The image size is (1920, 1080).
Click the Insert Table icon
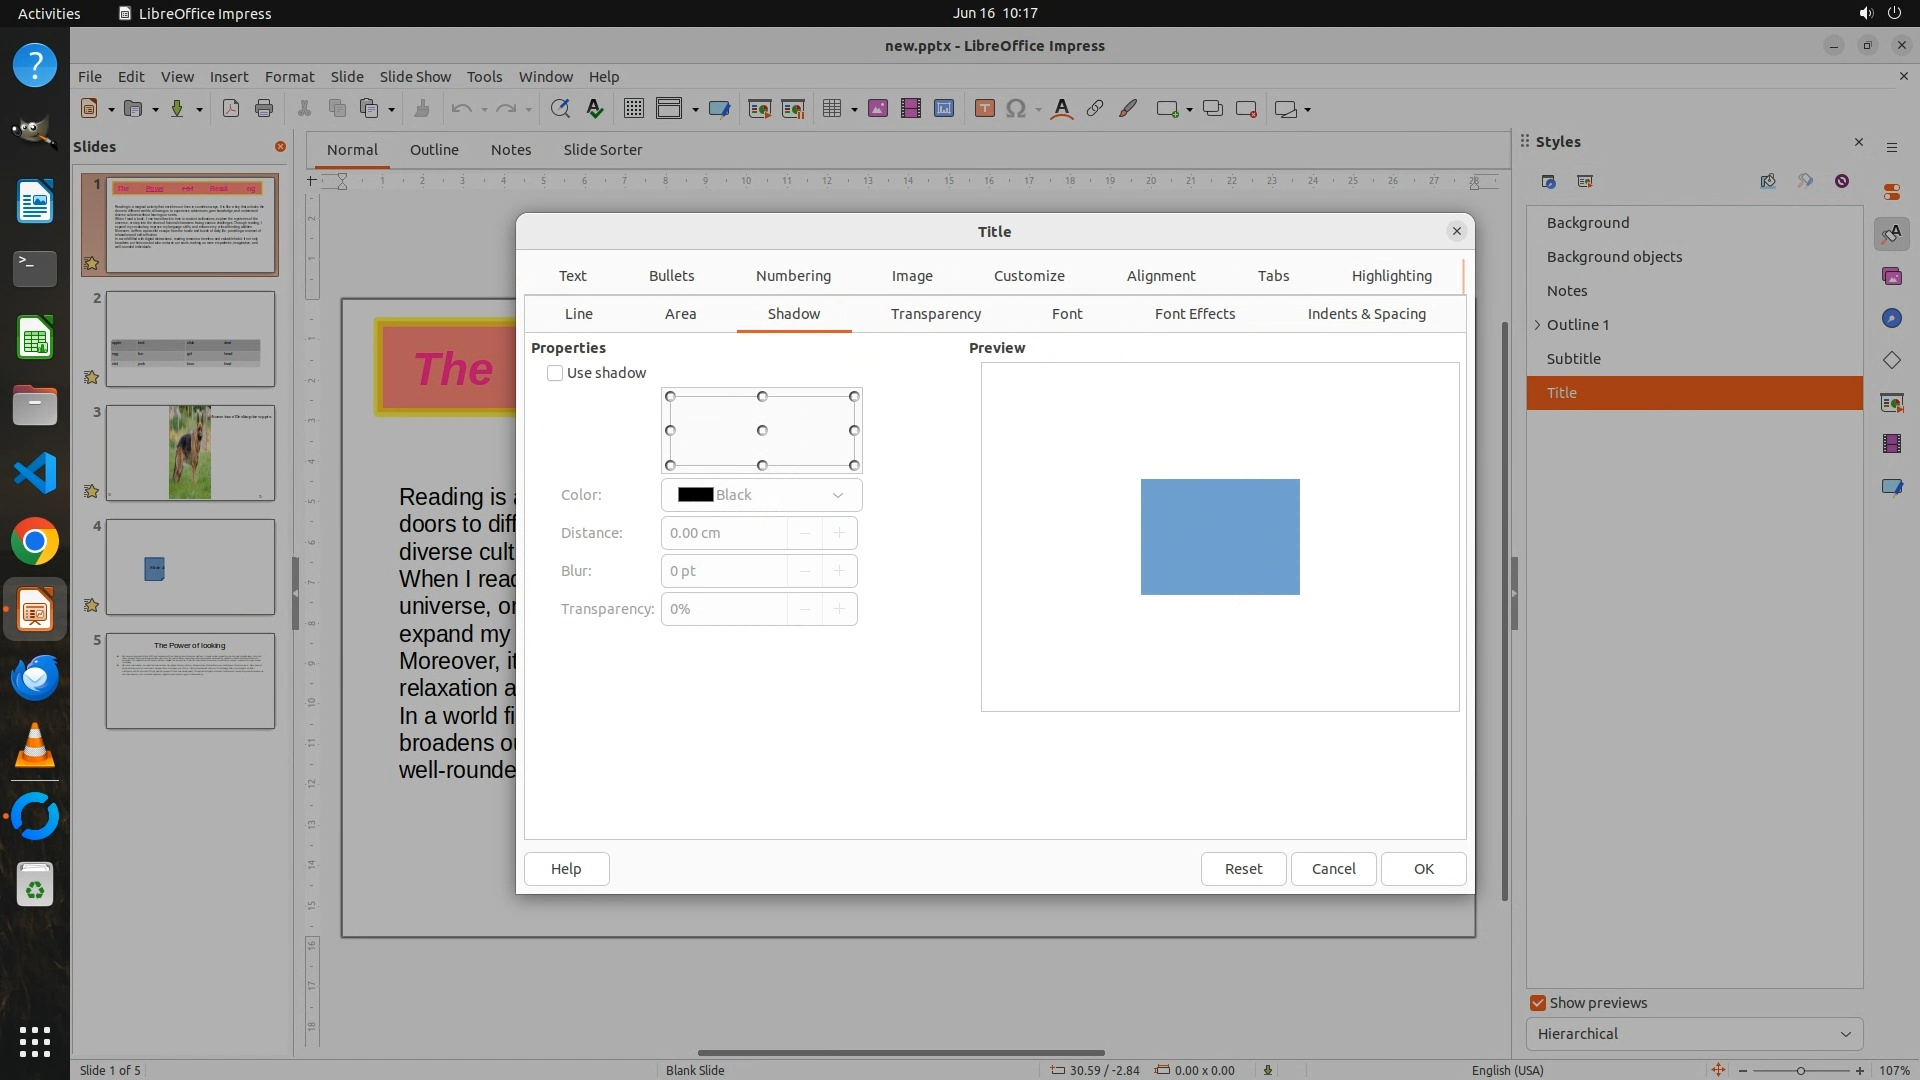pos(831,109)
